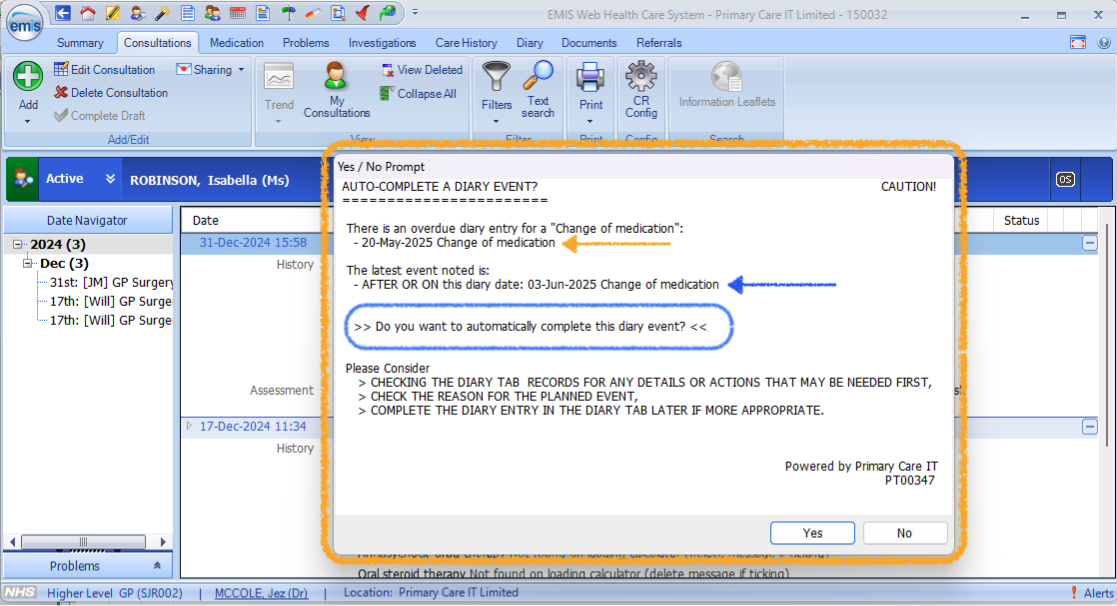Switch to the Referrals tab
Image resolution: width=1117 pixels, height=606 pixels.
[x=659, y=43]
